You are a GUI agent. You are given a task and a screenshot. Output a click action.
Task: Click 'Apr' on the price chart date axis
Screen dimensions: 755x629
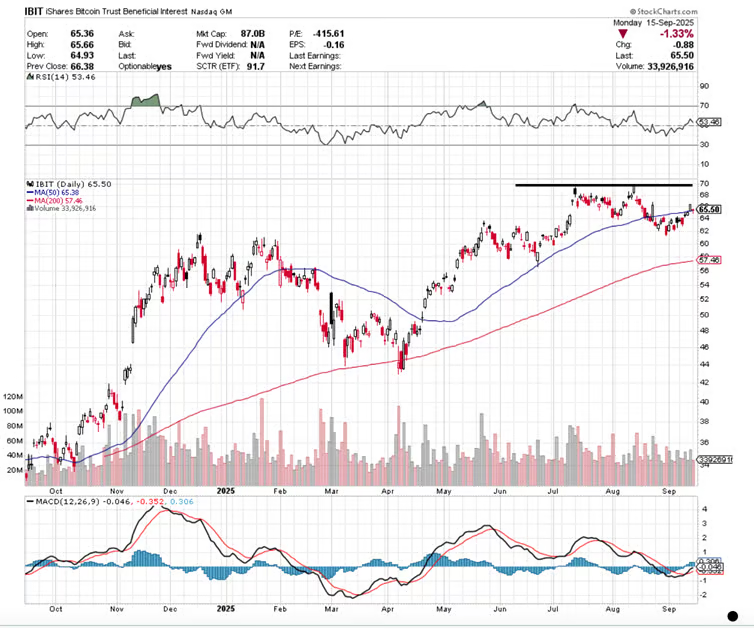pos(388,491)
